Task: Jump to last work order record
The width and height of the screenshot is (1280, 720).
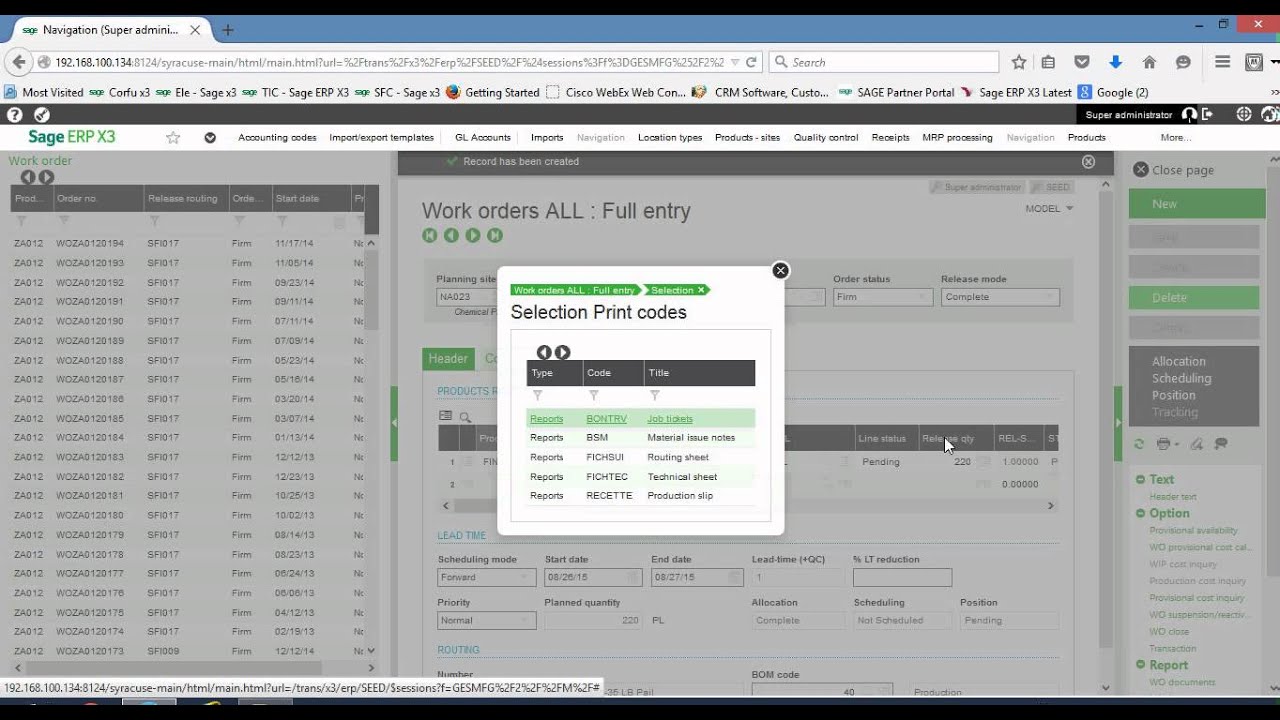Action: click(494, 235)
